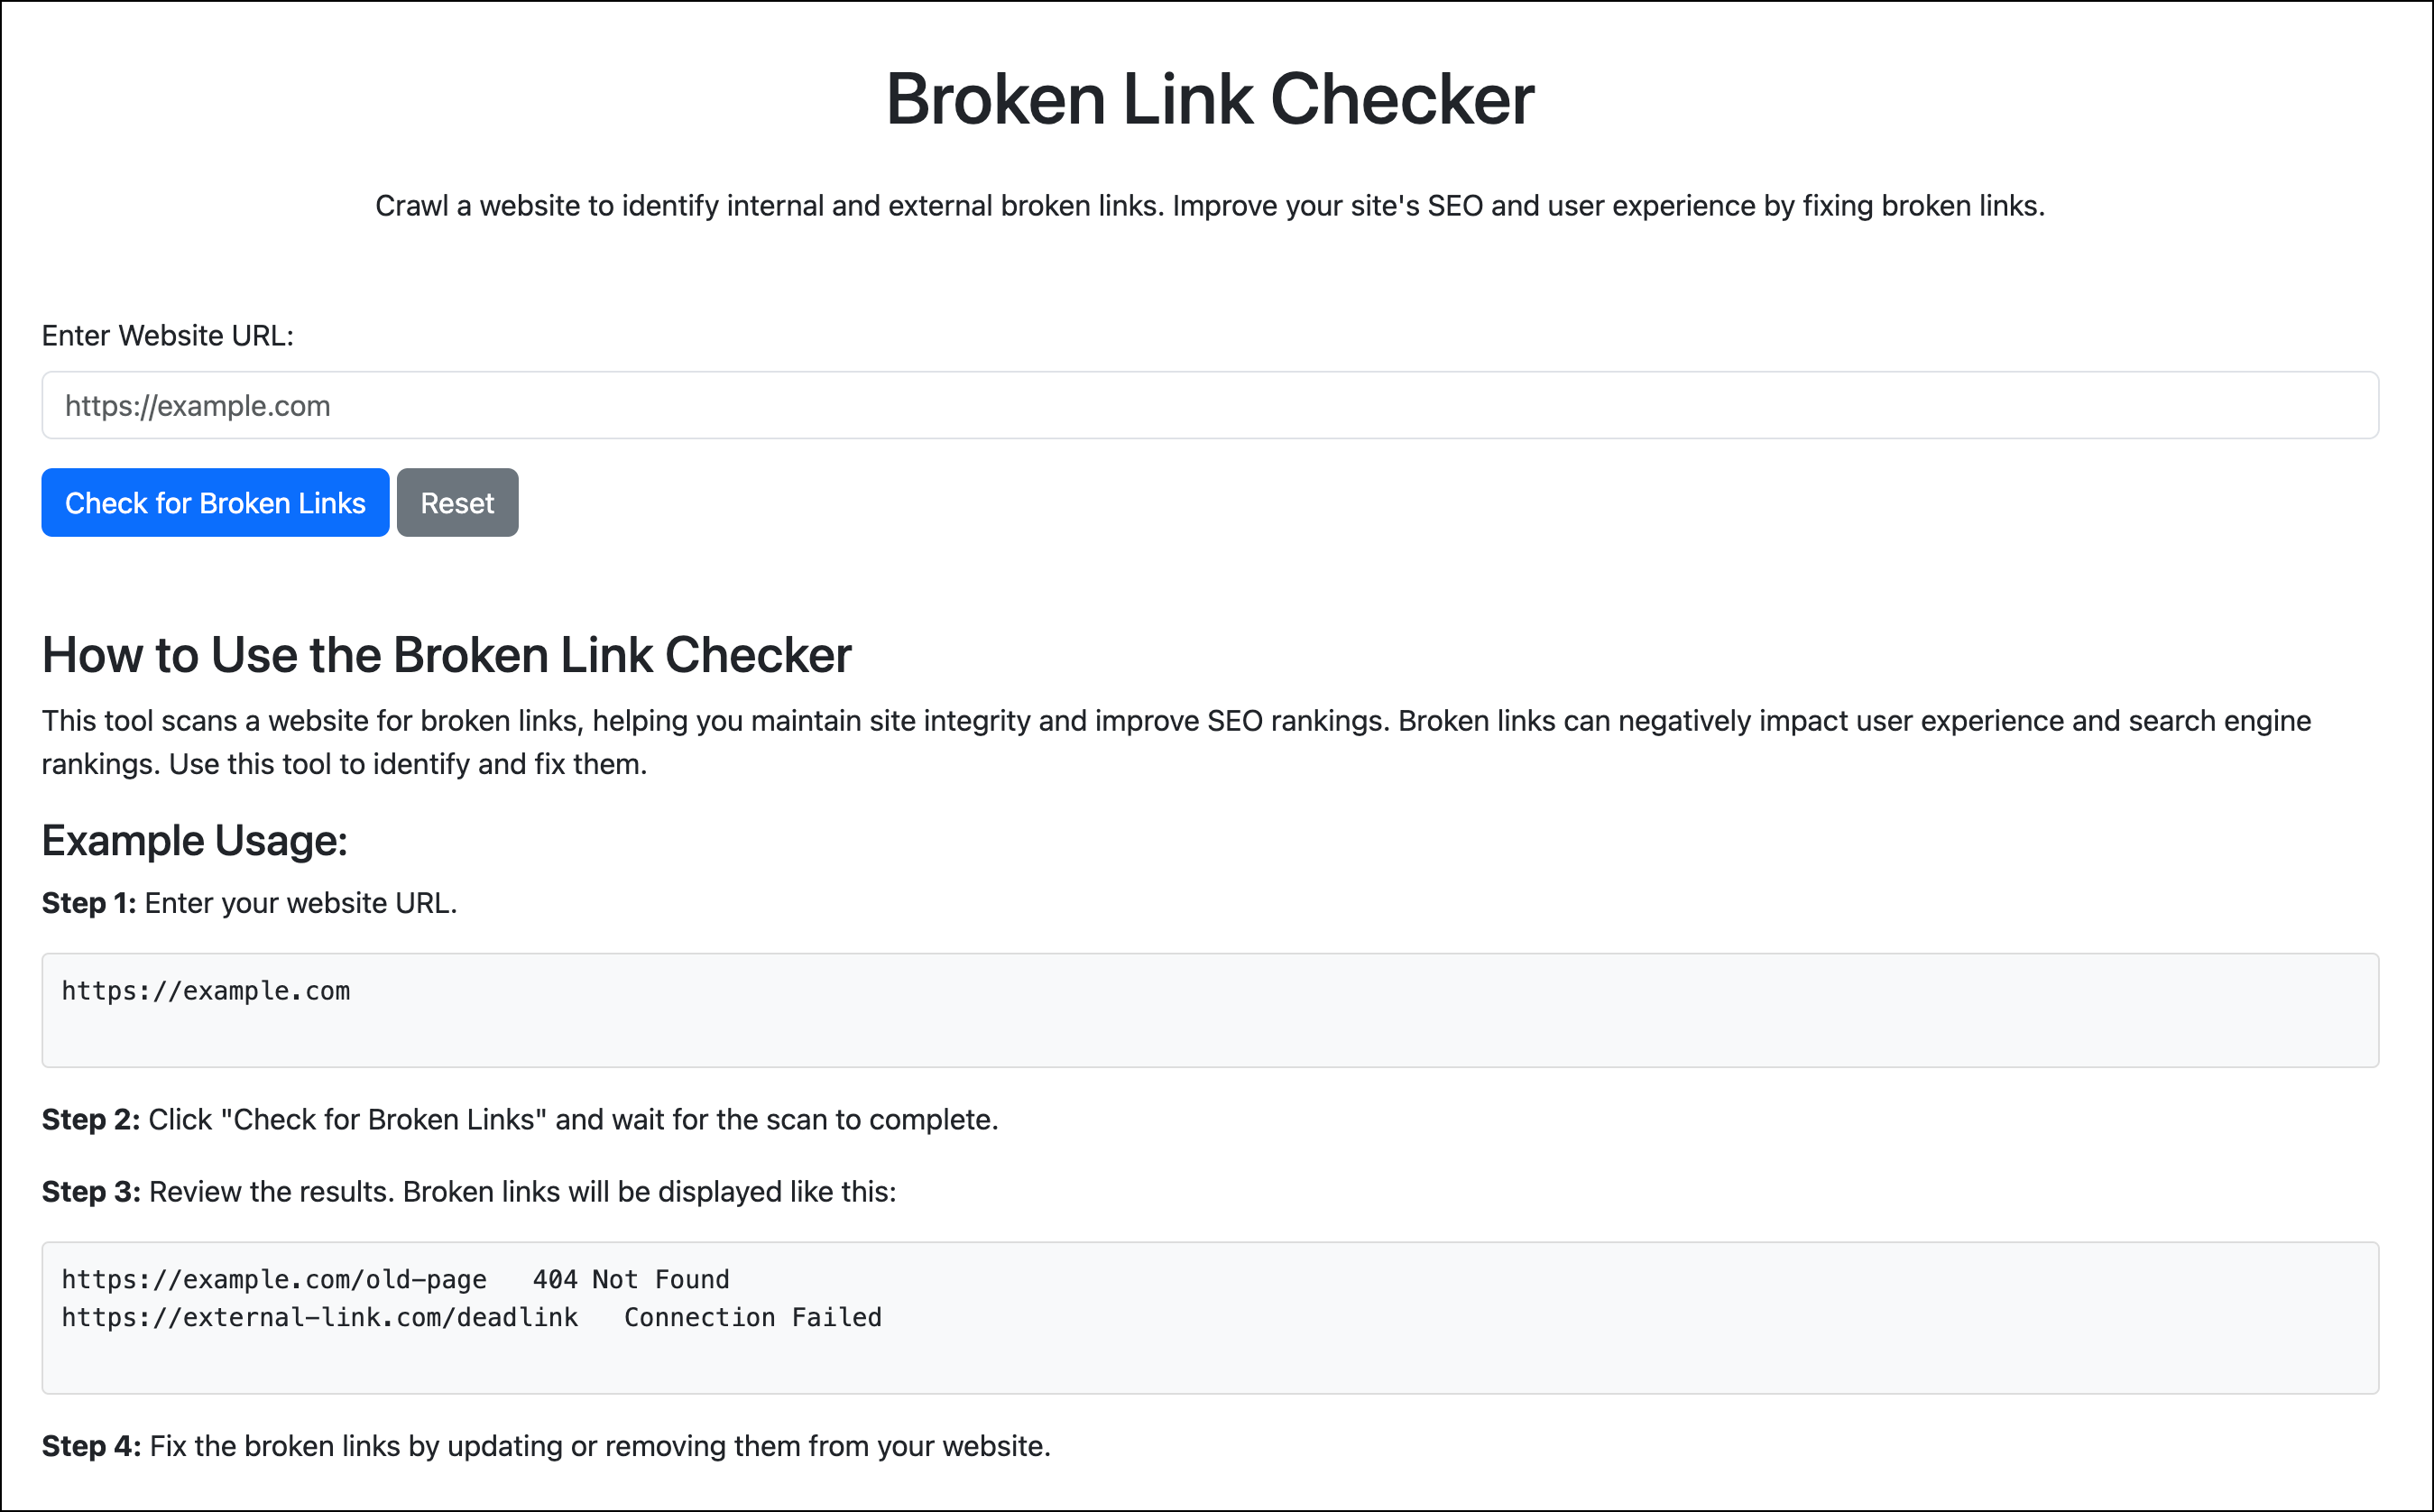Click the Check for Broken Links button
This screenshot has width=2434, height=1512.
[x=214, y=503]
